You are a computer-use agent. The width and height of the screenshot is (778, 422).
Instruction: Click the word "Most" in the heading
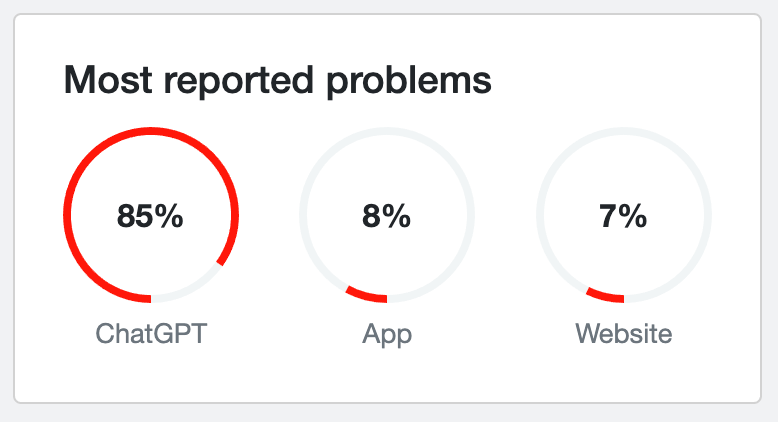click(x=108, y=80)
